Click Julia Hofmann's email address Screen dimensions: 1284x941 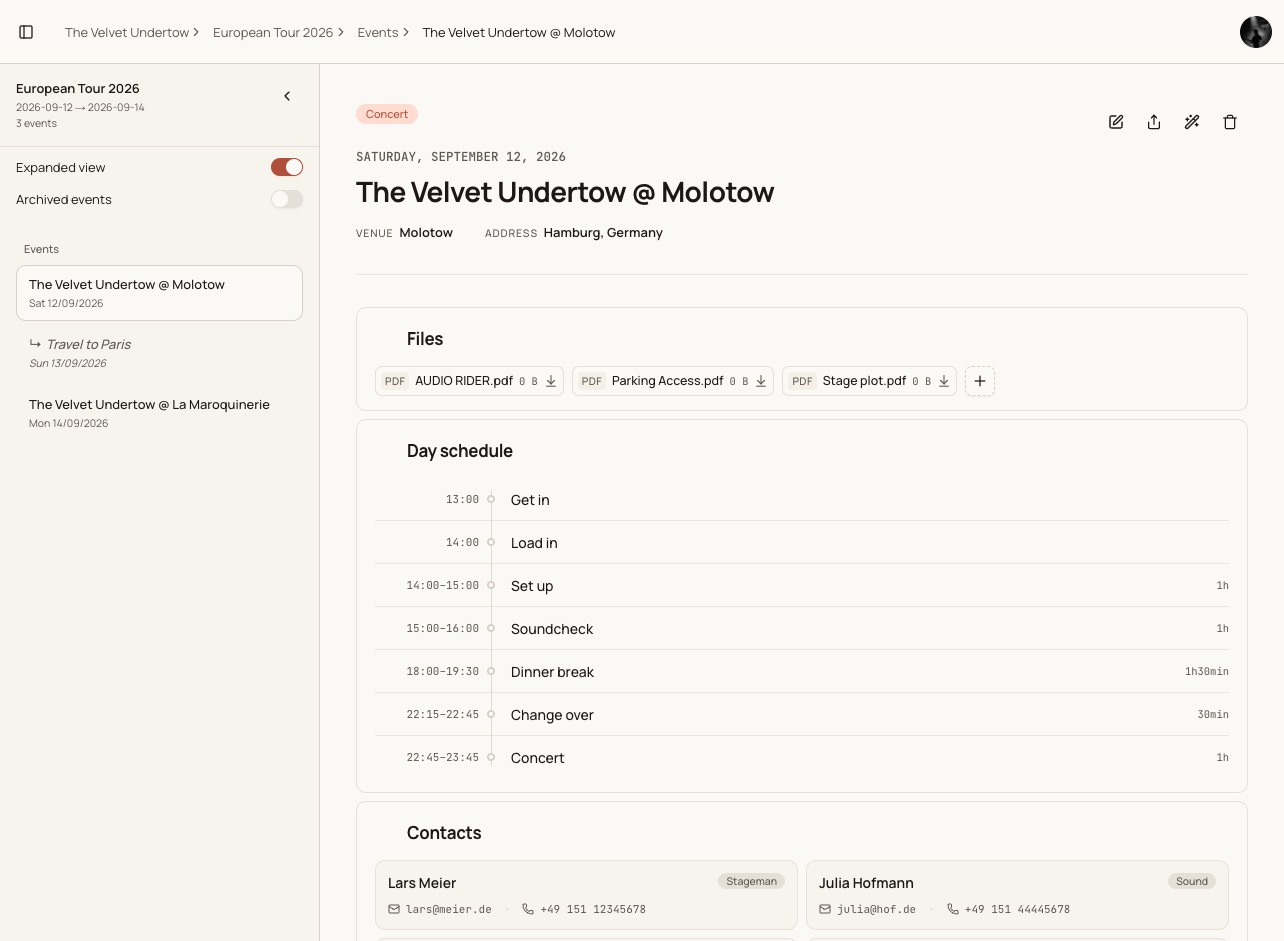coord(877,910)
